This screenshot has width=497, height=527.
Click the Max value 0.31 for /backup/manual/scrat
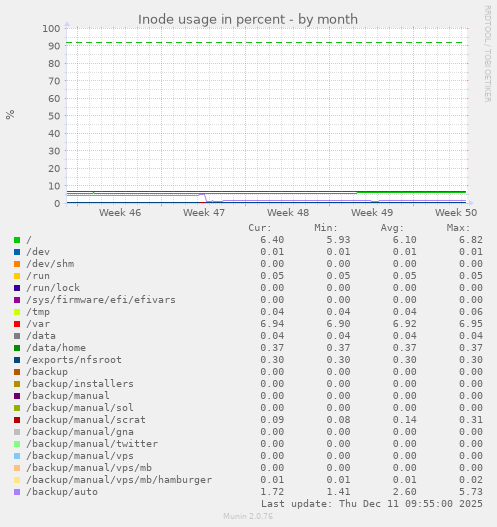[471, 420]
